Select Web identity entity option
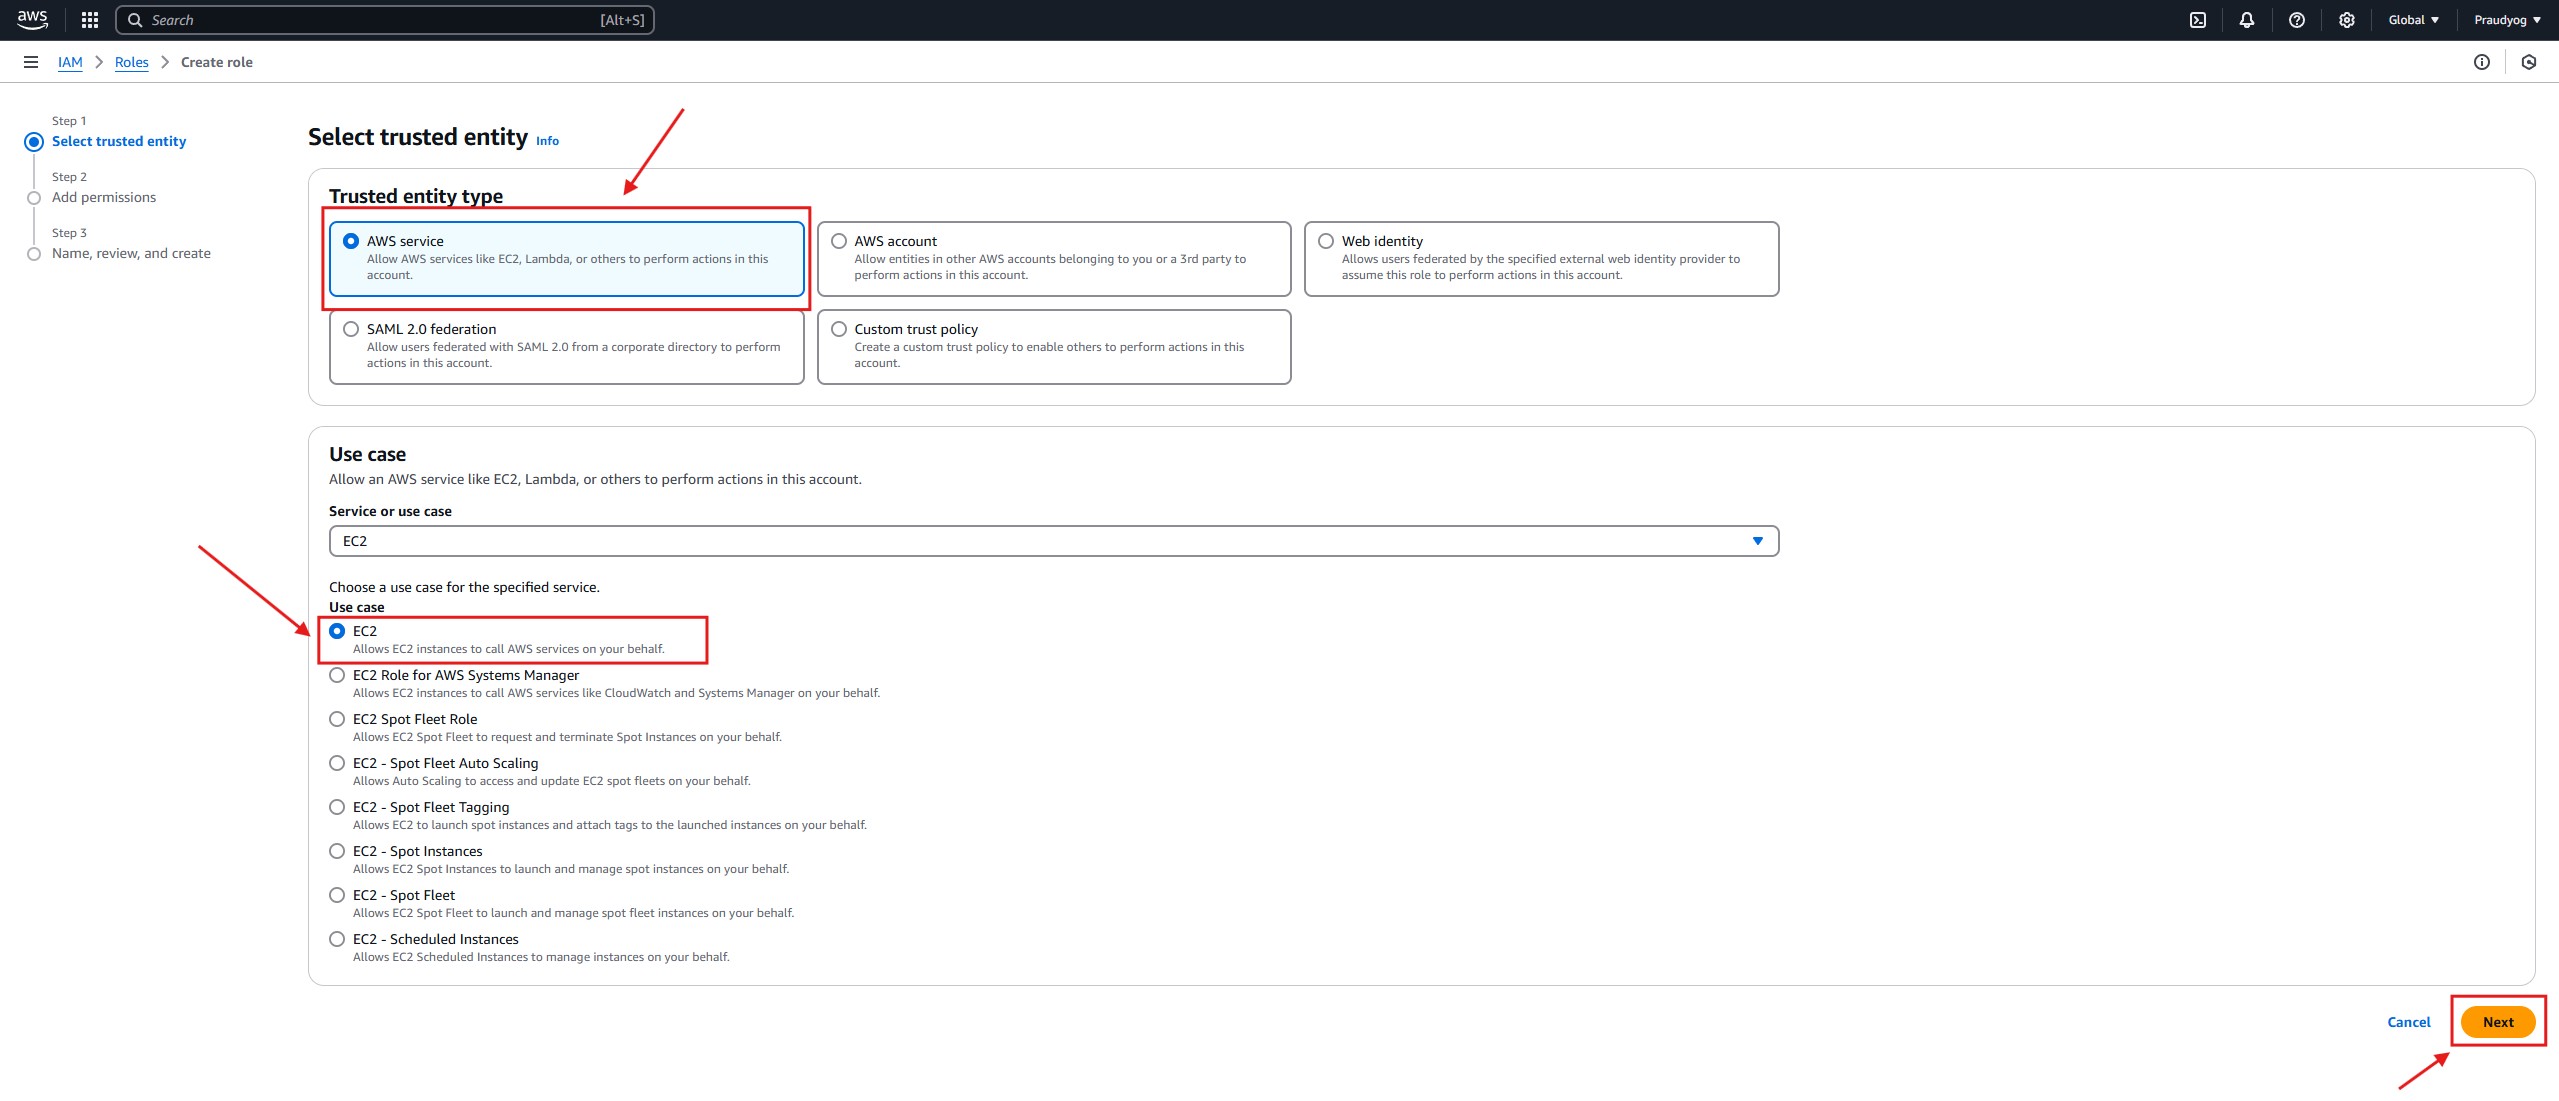2559x1101 pixels. [x=1326, y=241]
